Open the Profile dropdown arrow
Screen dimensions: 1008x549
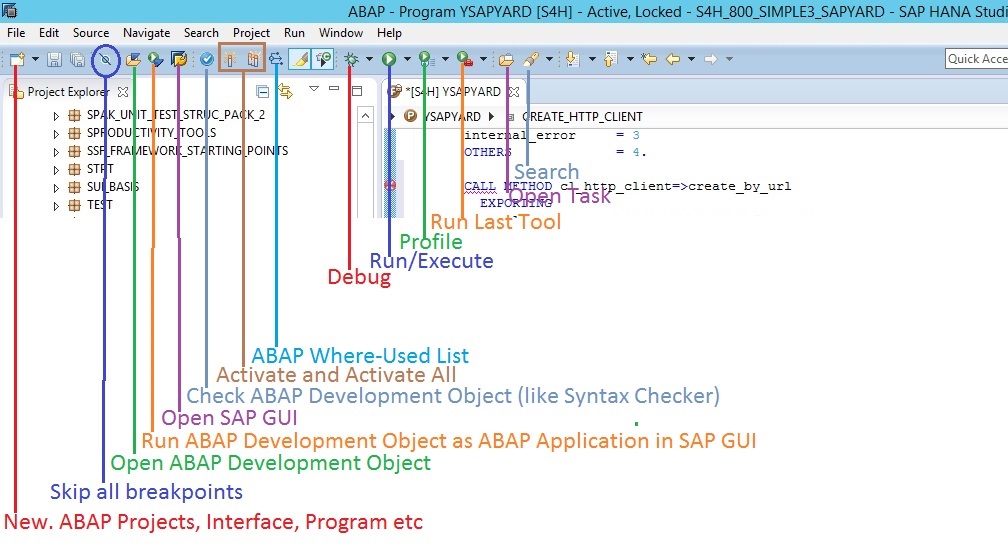coord(445,59)
